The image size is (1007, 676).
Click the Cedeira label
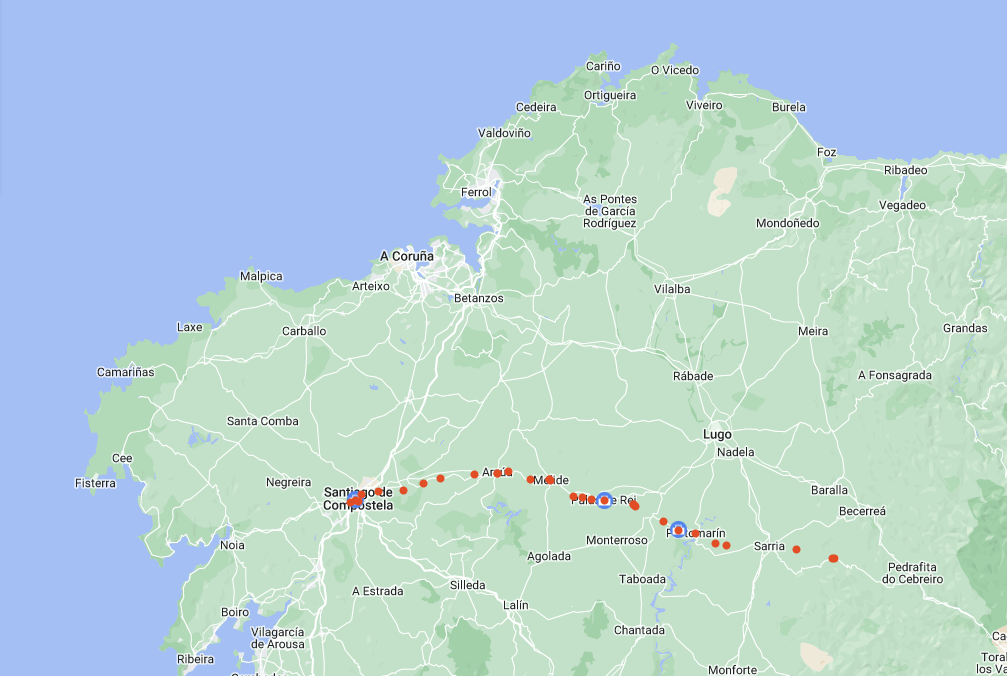[x=536, y=107]
